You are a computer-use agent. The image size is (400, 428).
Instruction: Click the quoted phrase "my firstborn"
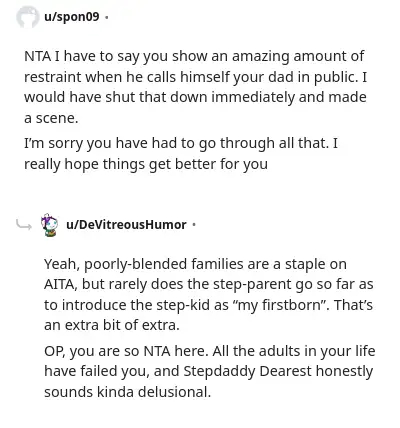tap(279, 305)
